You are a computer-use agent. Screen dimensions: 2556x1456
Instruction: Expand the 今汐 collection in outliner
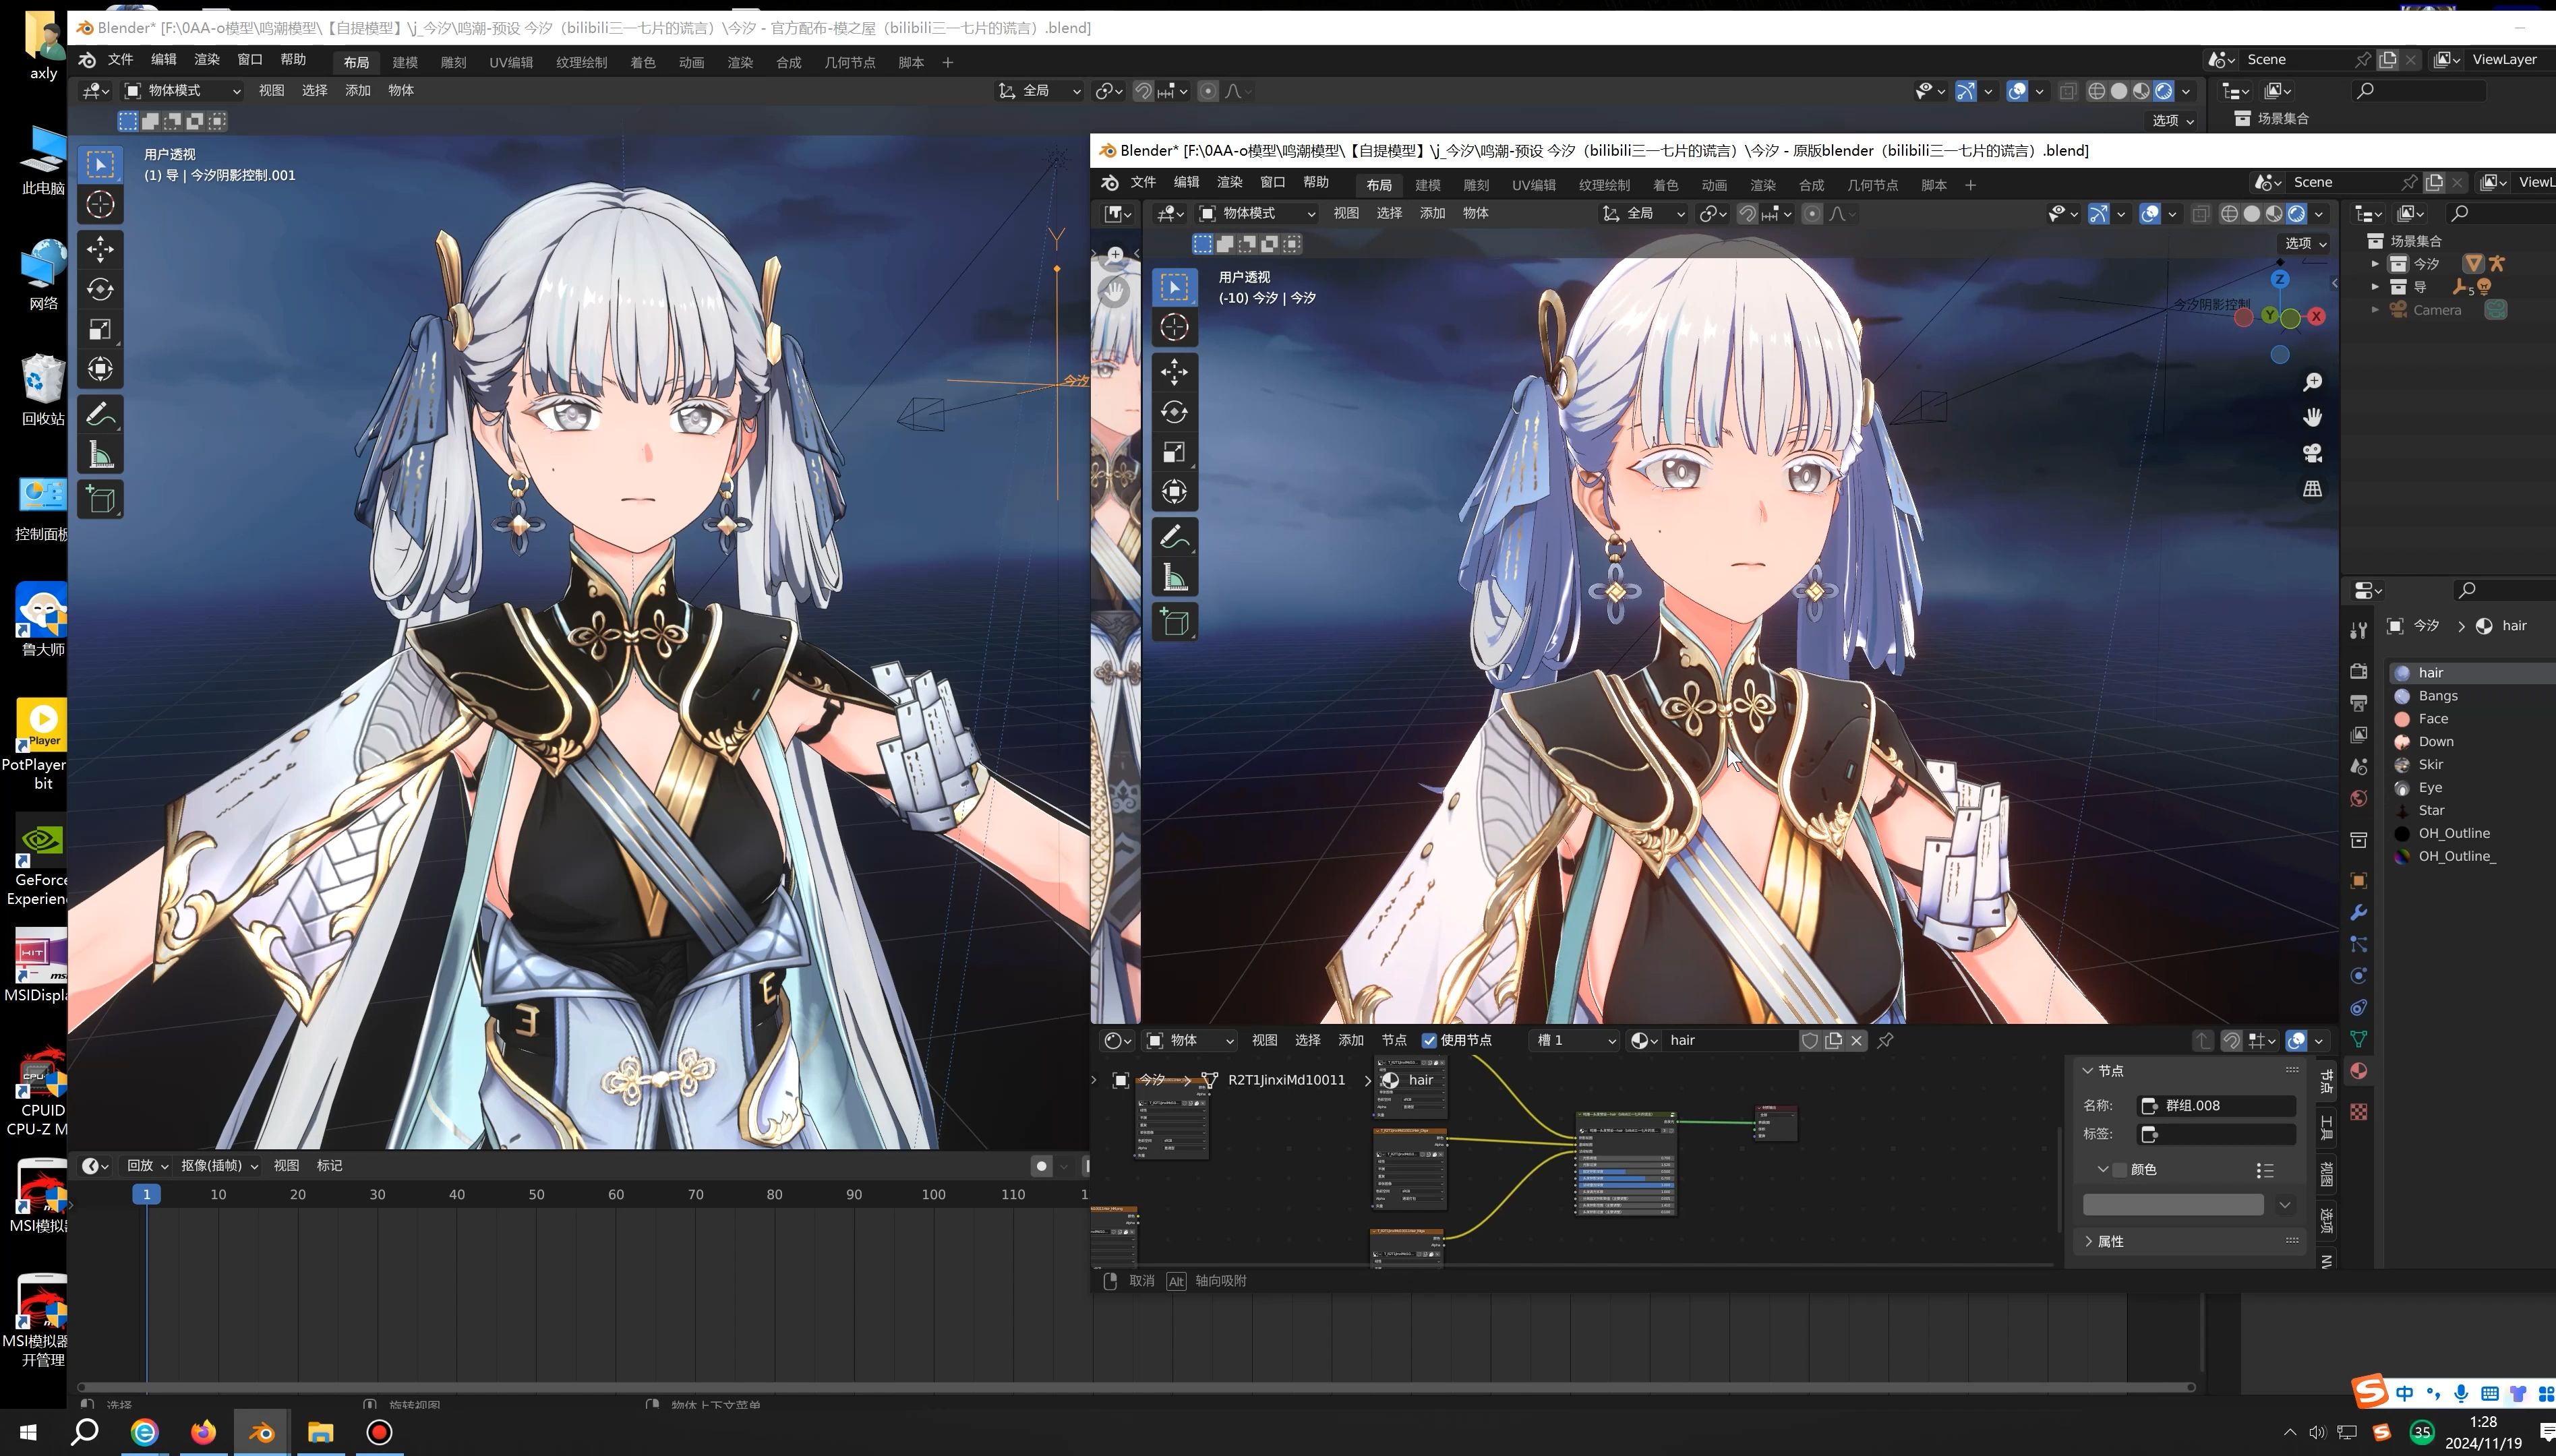point(2375,264)
